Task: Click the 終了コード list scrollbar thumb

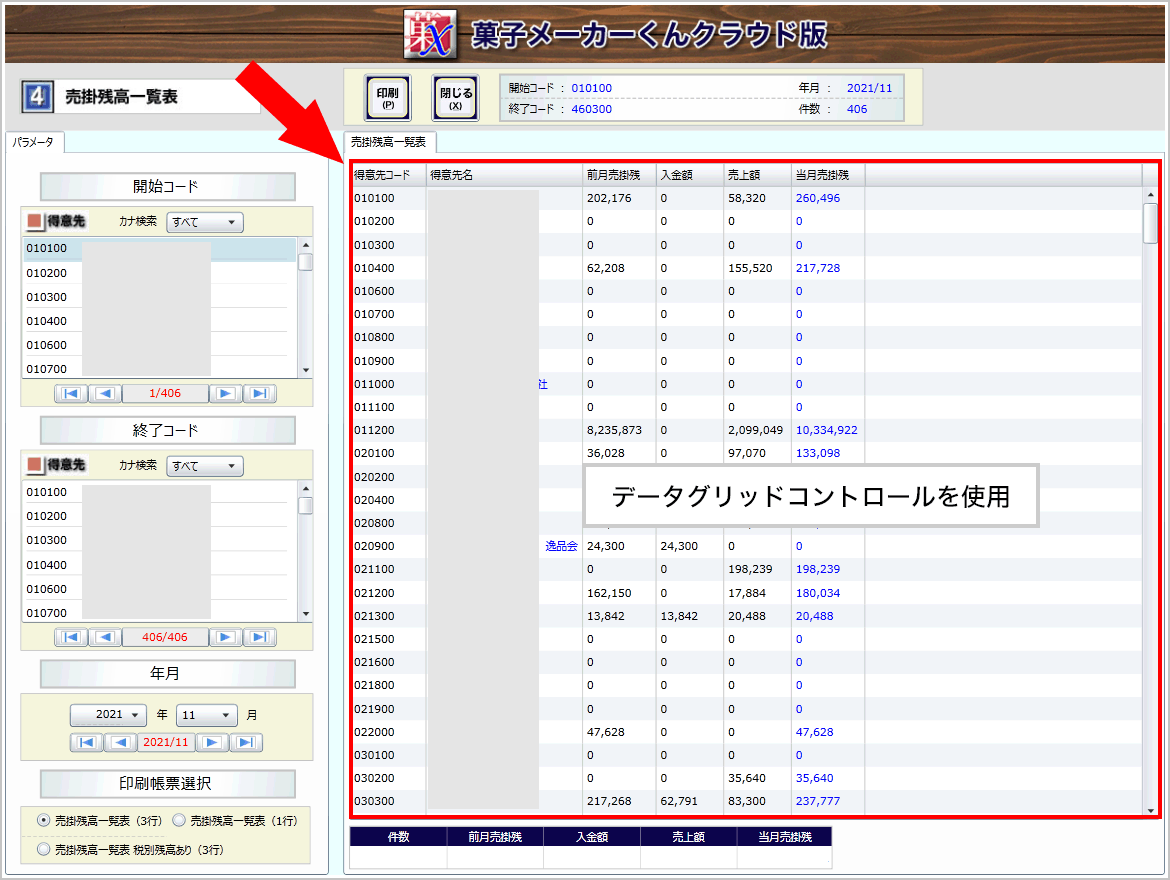Action: click(305, 506)
